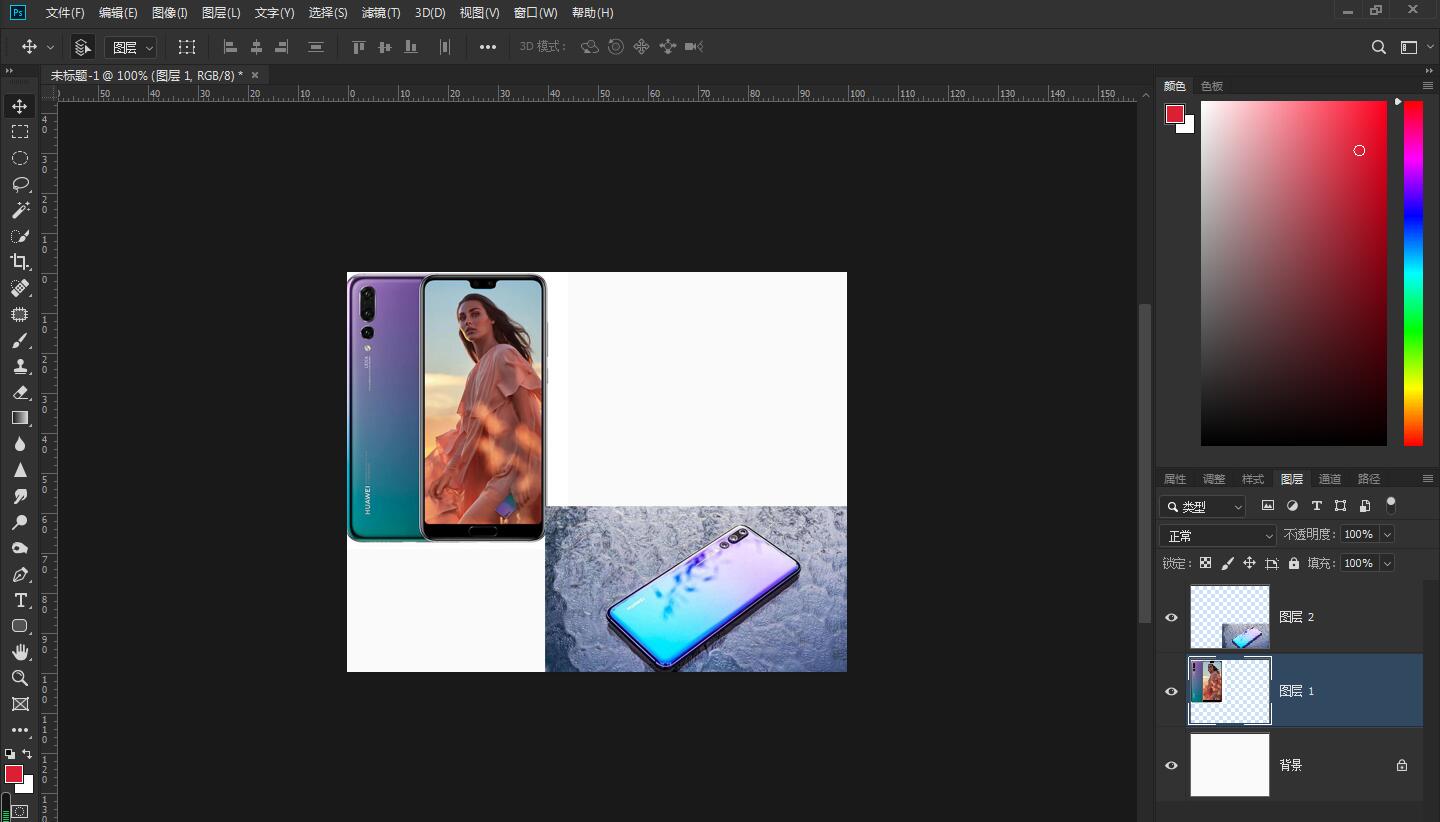Viewport: 1440px width, 822px height.
Task: Expand the 不透明度 opacity dropdown arrow
Action: point(1386,535)
